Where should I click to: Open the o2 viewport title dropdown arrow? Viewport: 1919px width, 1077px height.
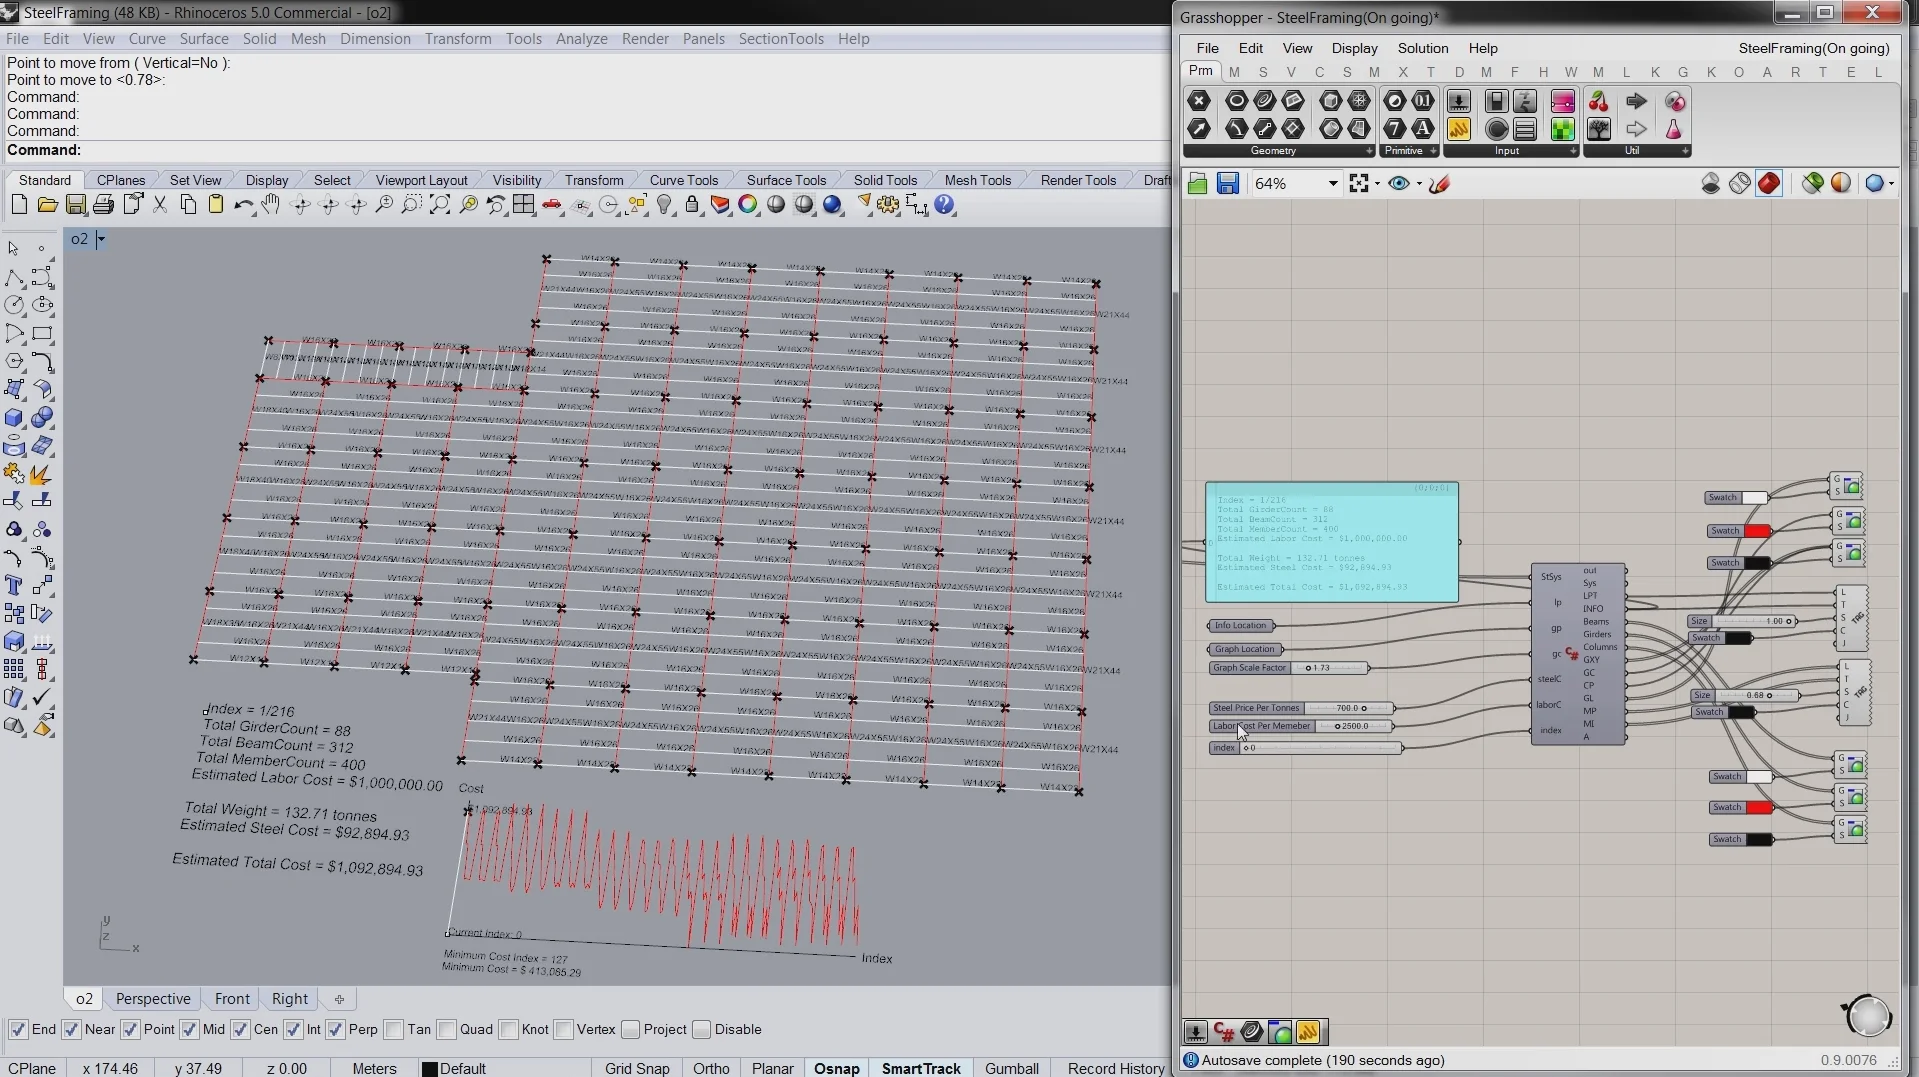(x=100, y=239)
